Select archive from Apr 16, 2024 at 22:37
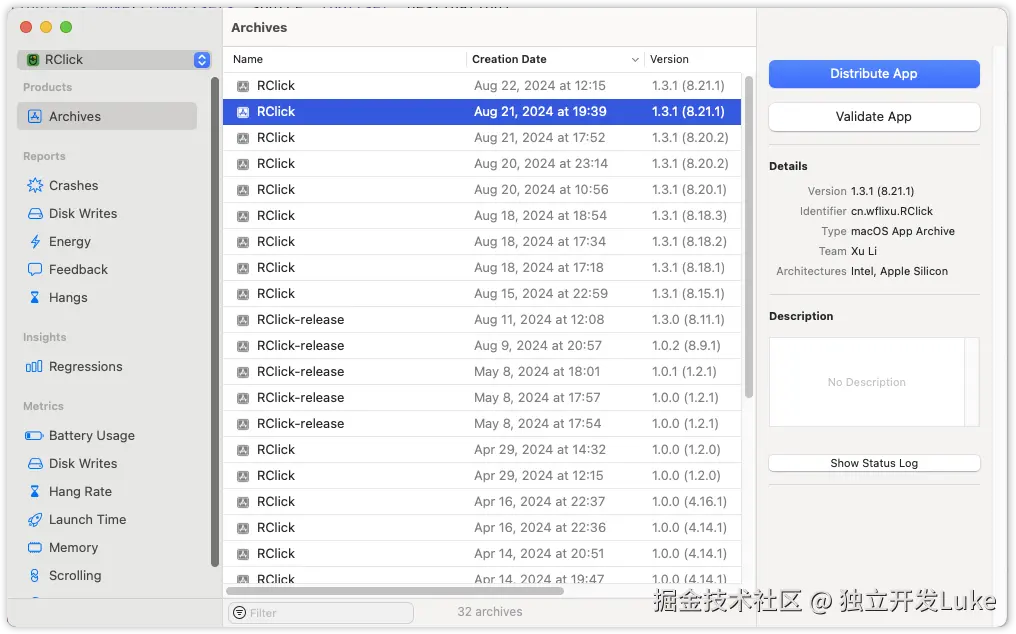The height and width of the screenshot is (634, 1016). click(x=481, y=501)
